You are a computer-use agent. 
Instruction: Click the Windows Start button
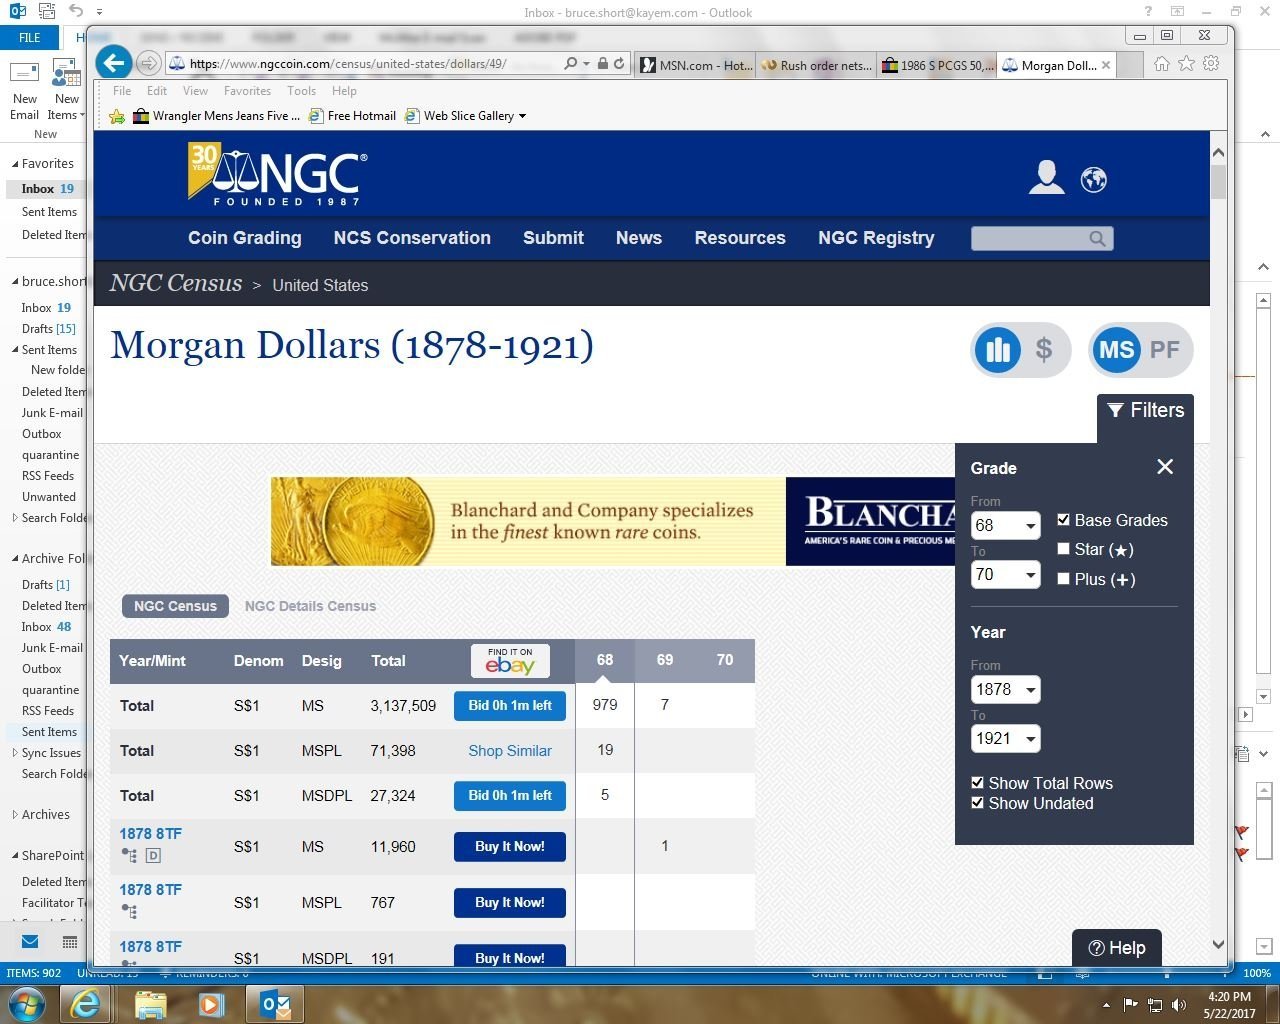[x=26, y=1004]
